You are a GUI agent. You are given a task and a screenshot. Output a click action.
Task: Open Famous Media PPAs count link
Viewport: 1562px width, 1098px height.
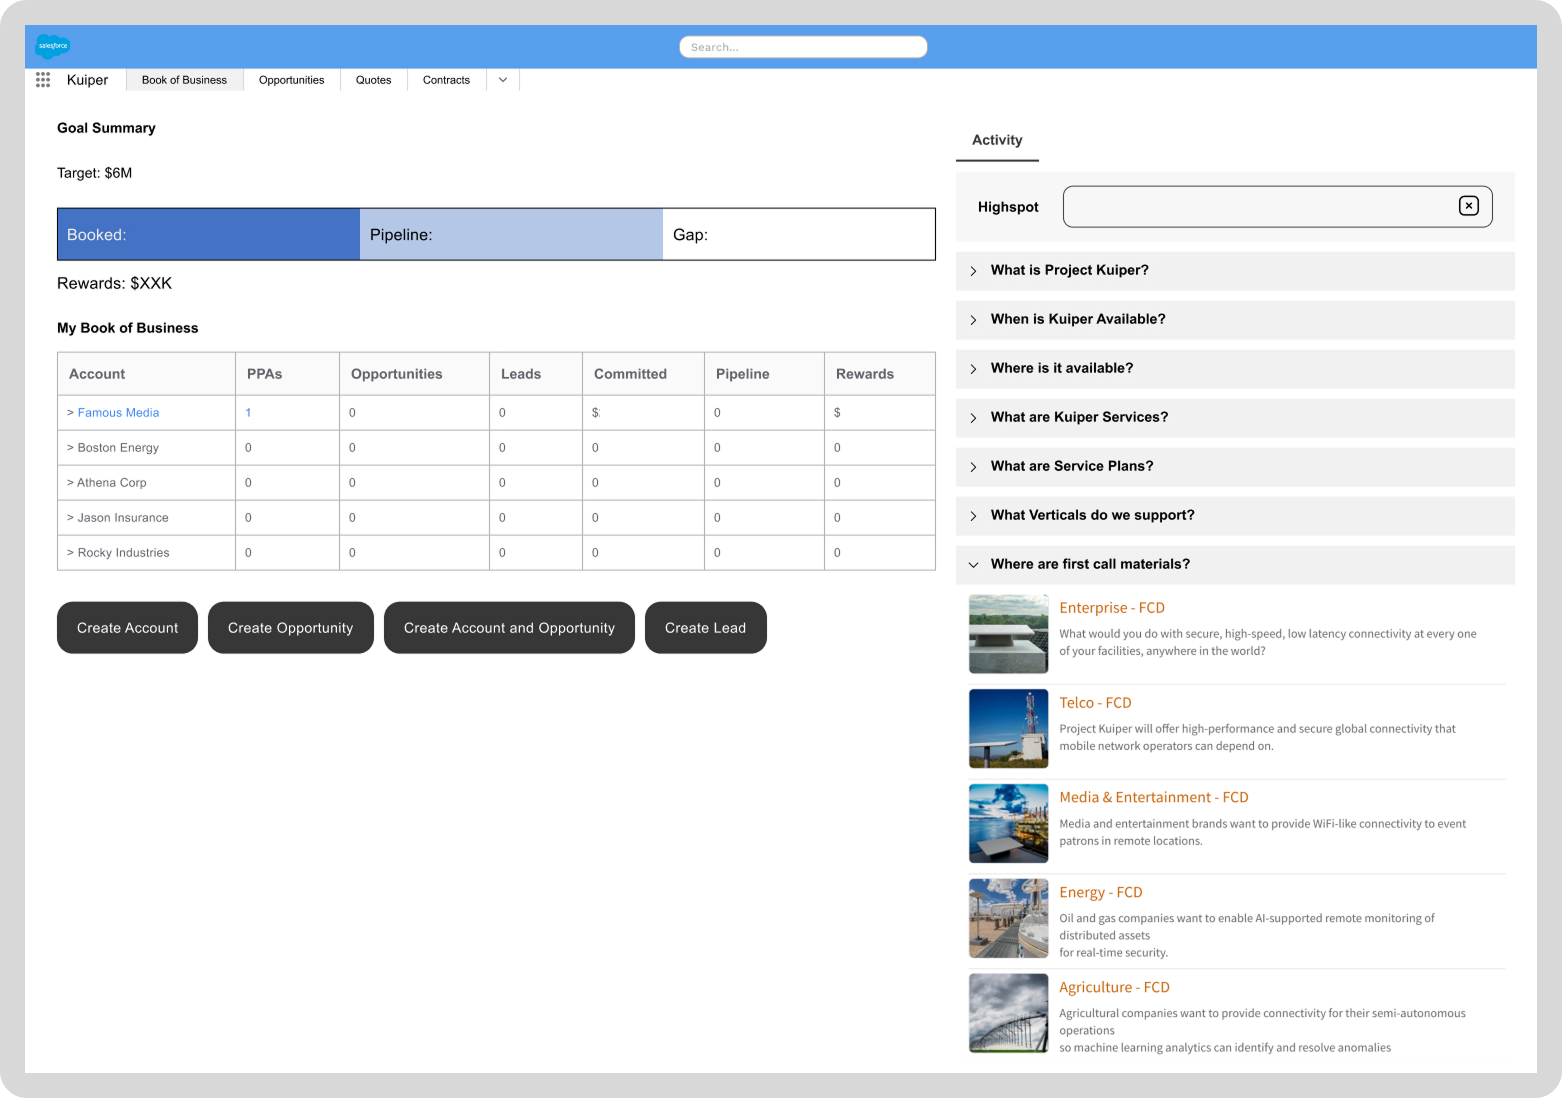(x=248, y=412)
